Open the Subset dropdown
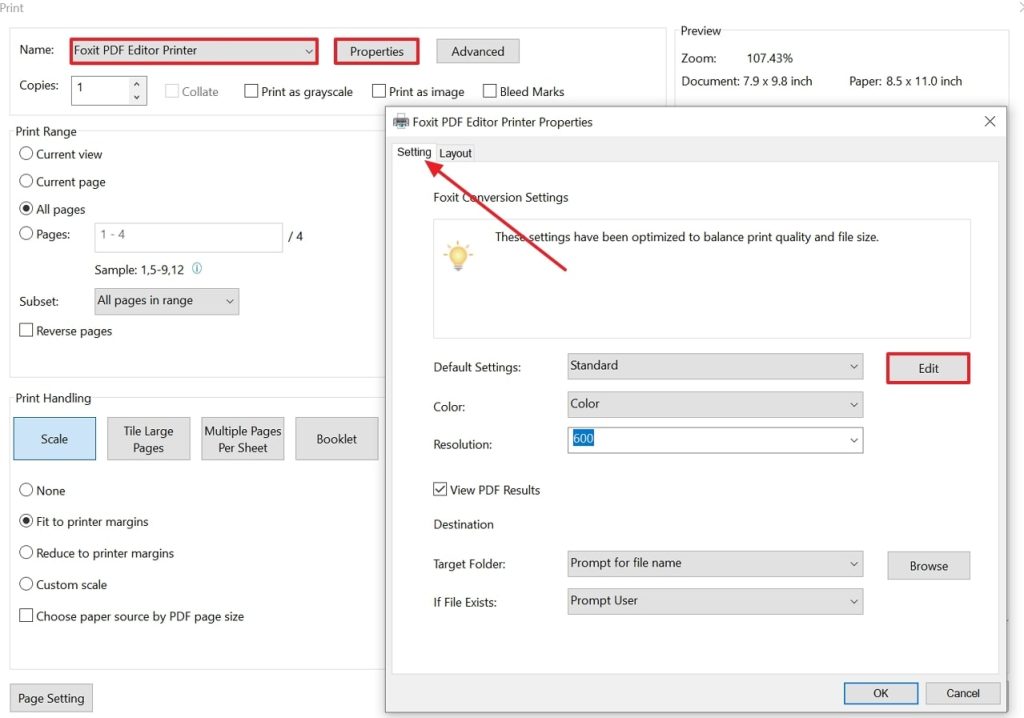 click(167, 301)
